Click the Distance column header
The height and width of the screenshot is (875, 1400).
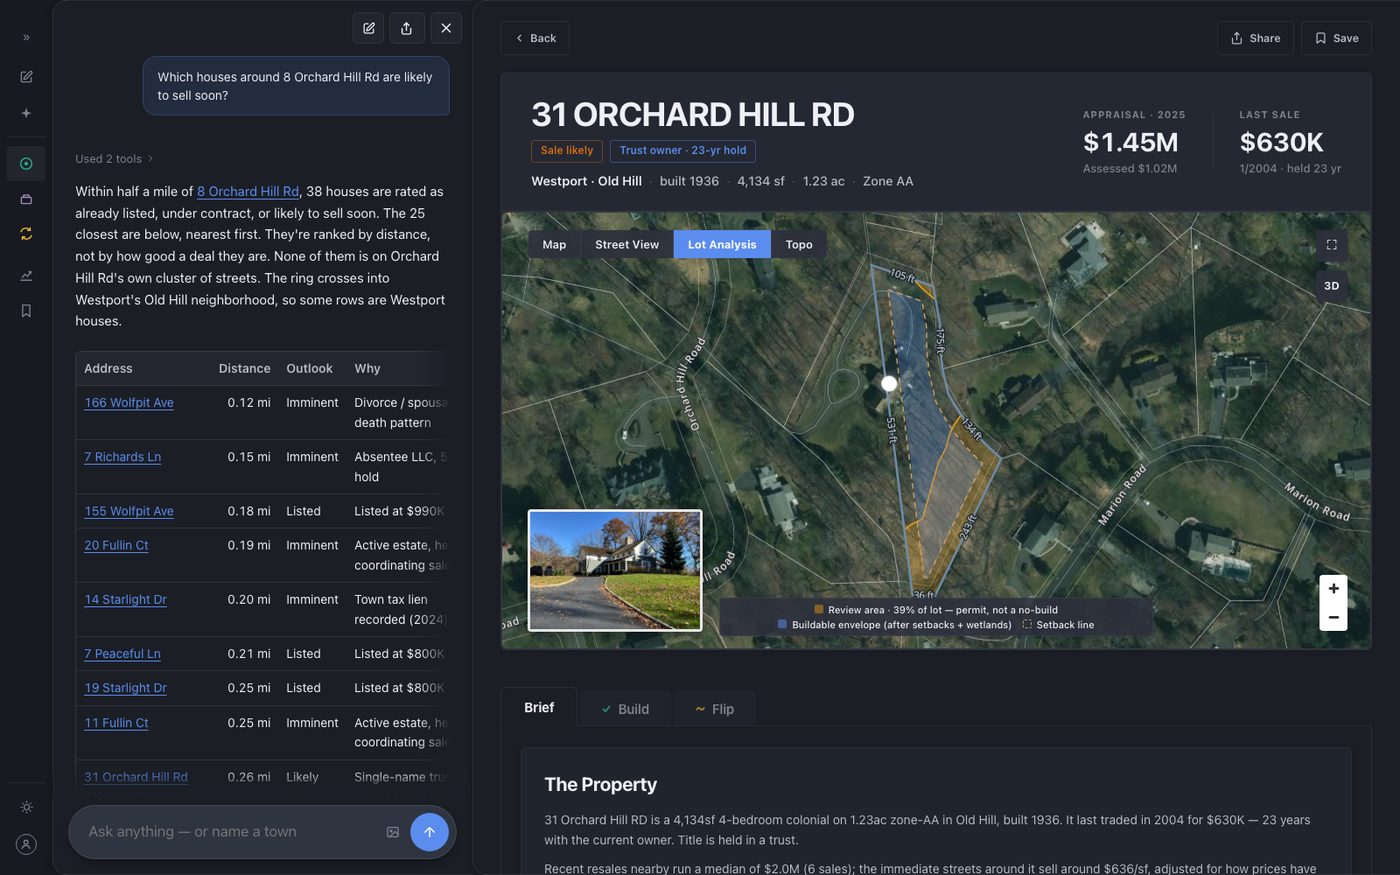(x=244, y=368)
